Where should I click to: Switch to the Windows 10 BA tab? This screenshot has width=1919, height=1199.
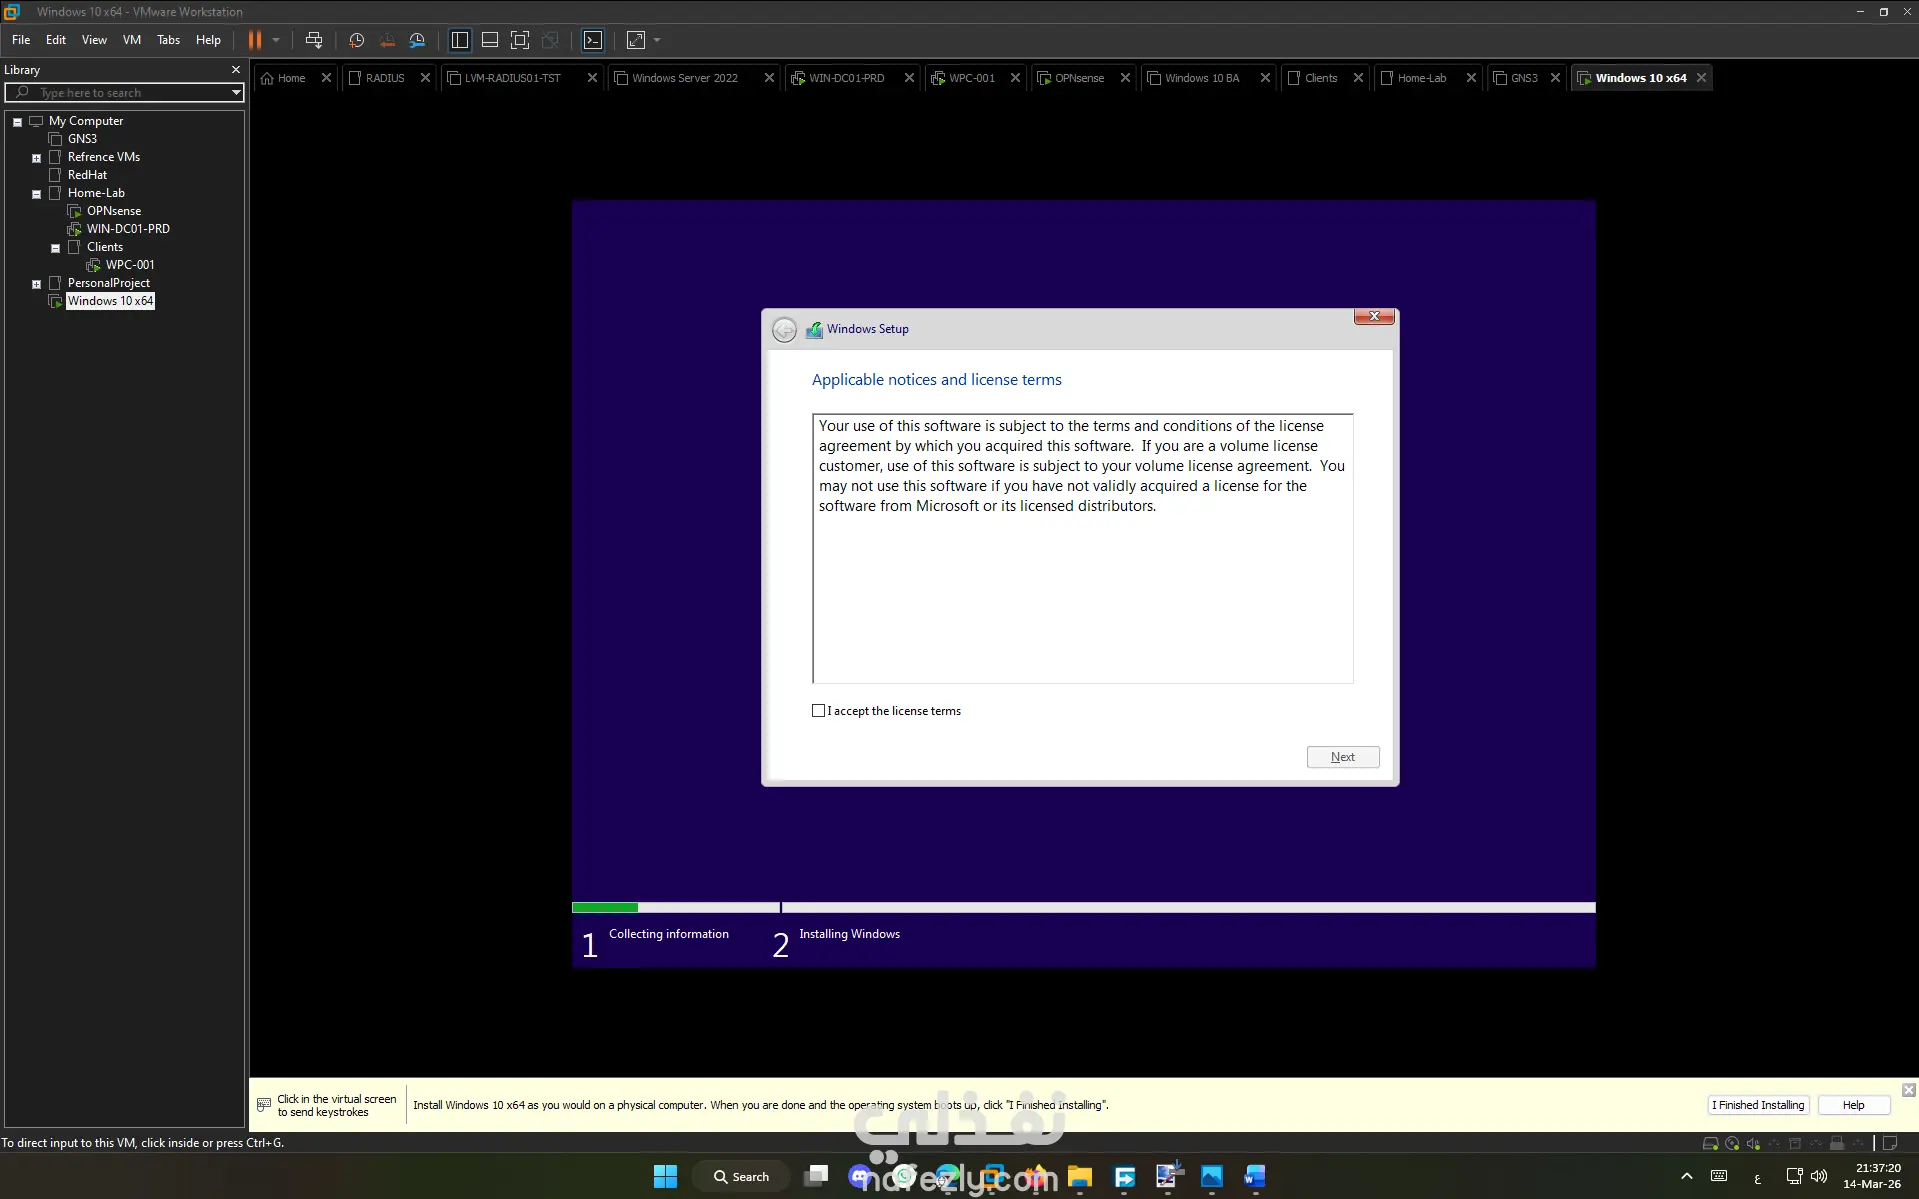[1201, 78]
